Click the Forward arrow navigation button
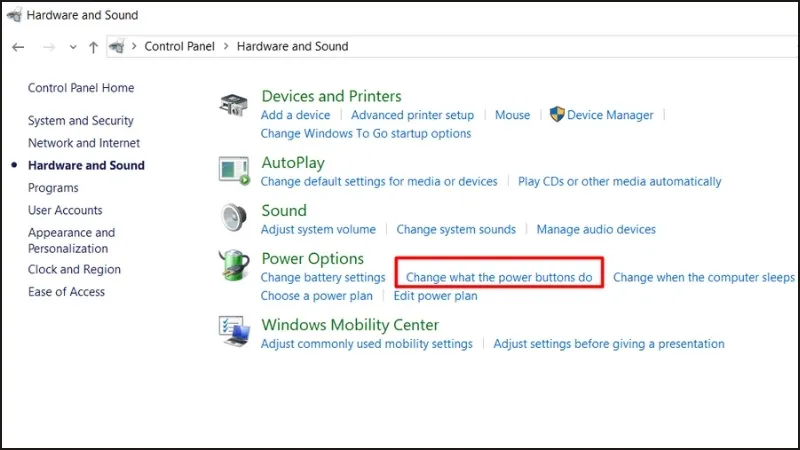Screen dimensions: 800x450 [x=46, y=47]
